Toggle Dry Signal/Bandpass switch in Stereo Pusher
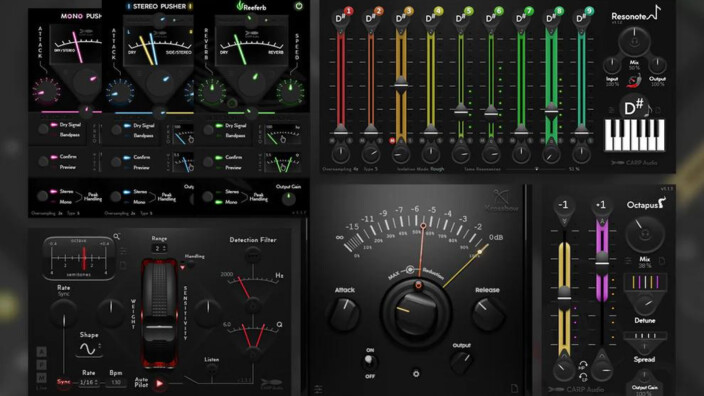Screen dimensions: 704x396 click(117, 130)
